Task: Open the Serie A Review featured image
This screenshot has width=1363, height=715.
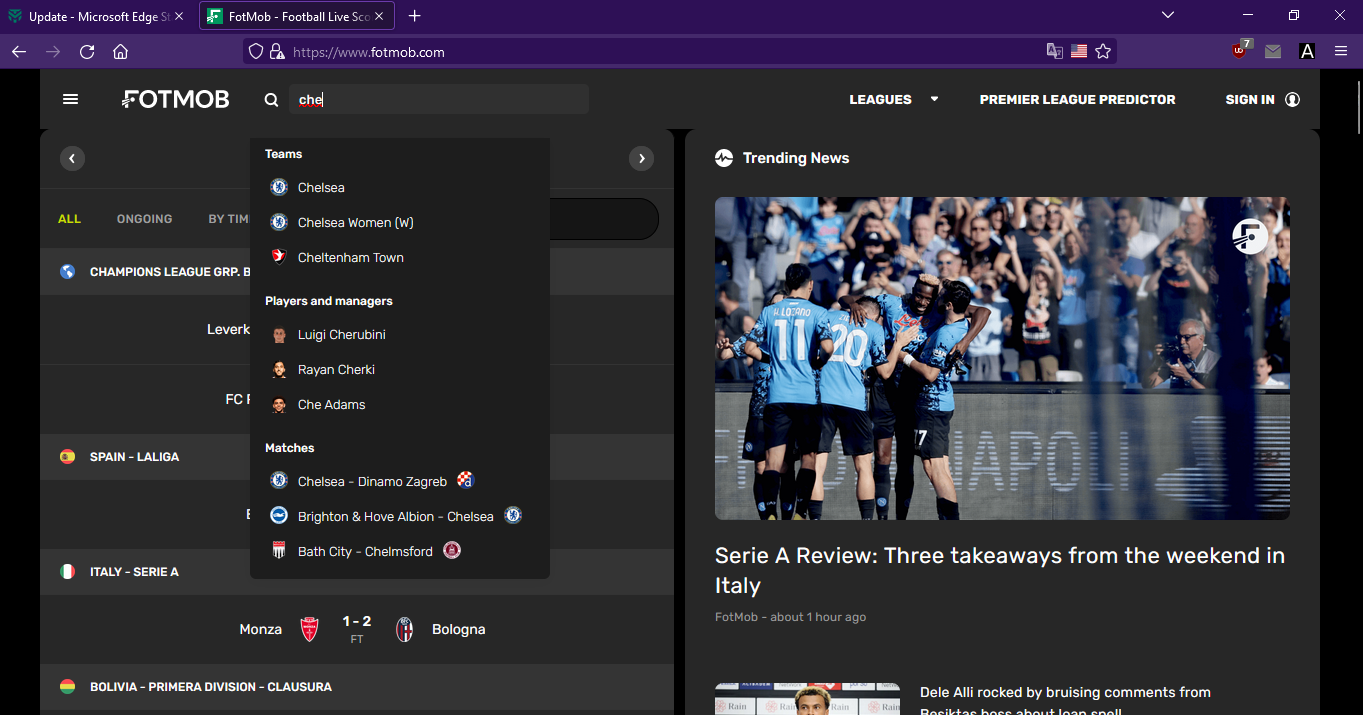Action: [1002, 358]
